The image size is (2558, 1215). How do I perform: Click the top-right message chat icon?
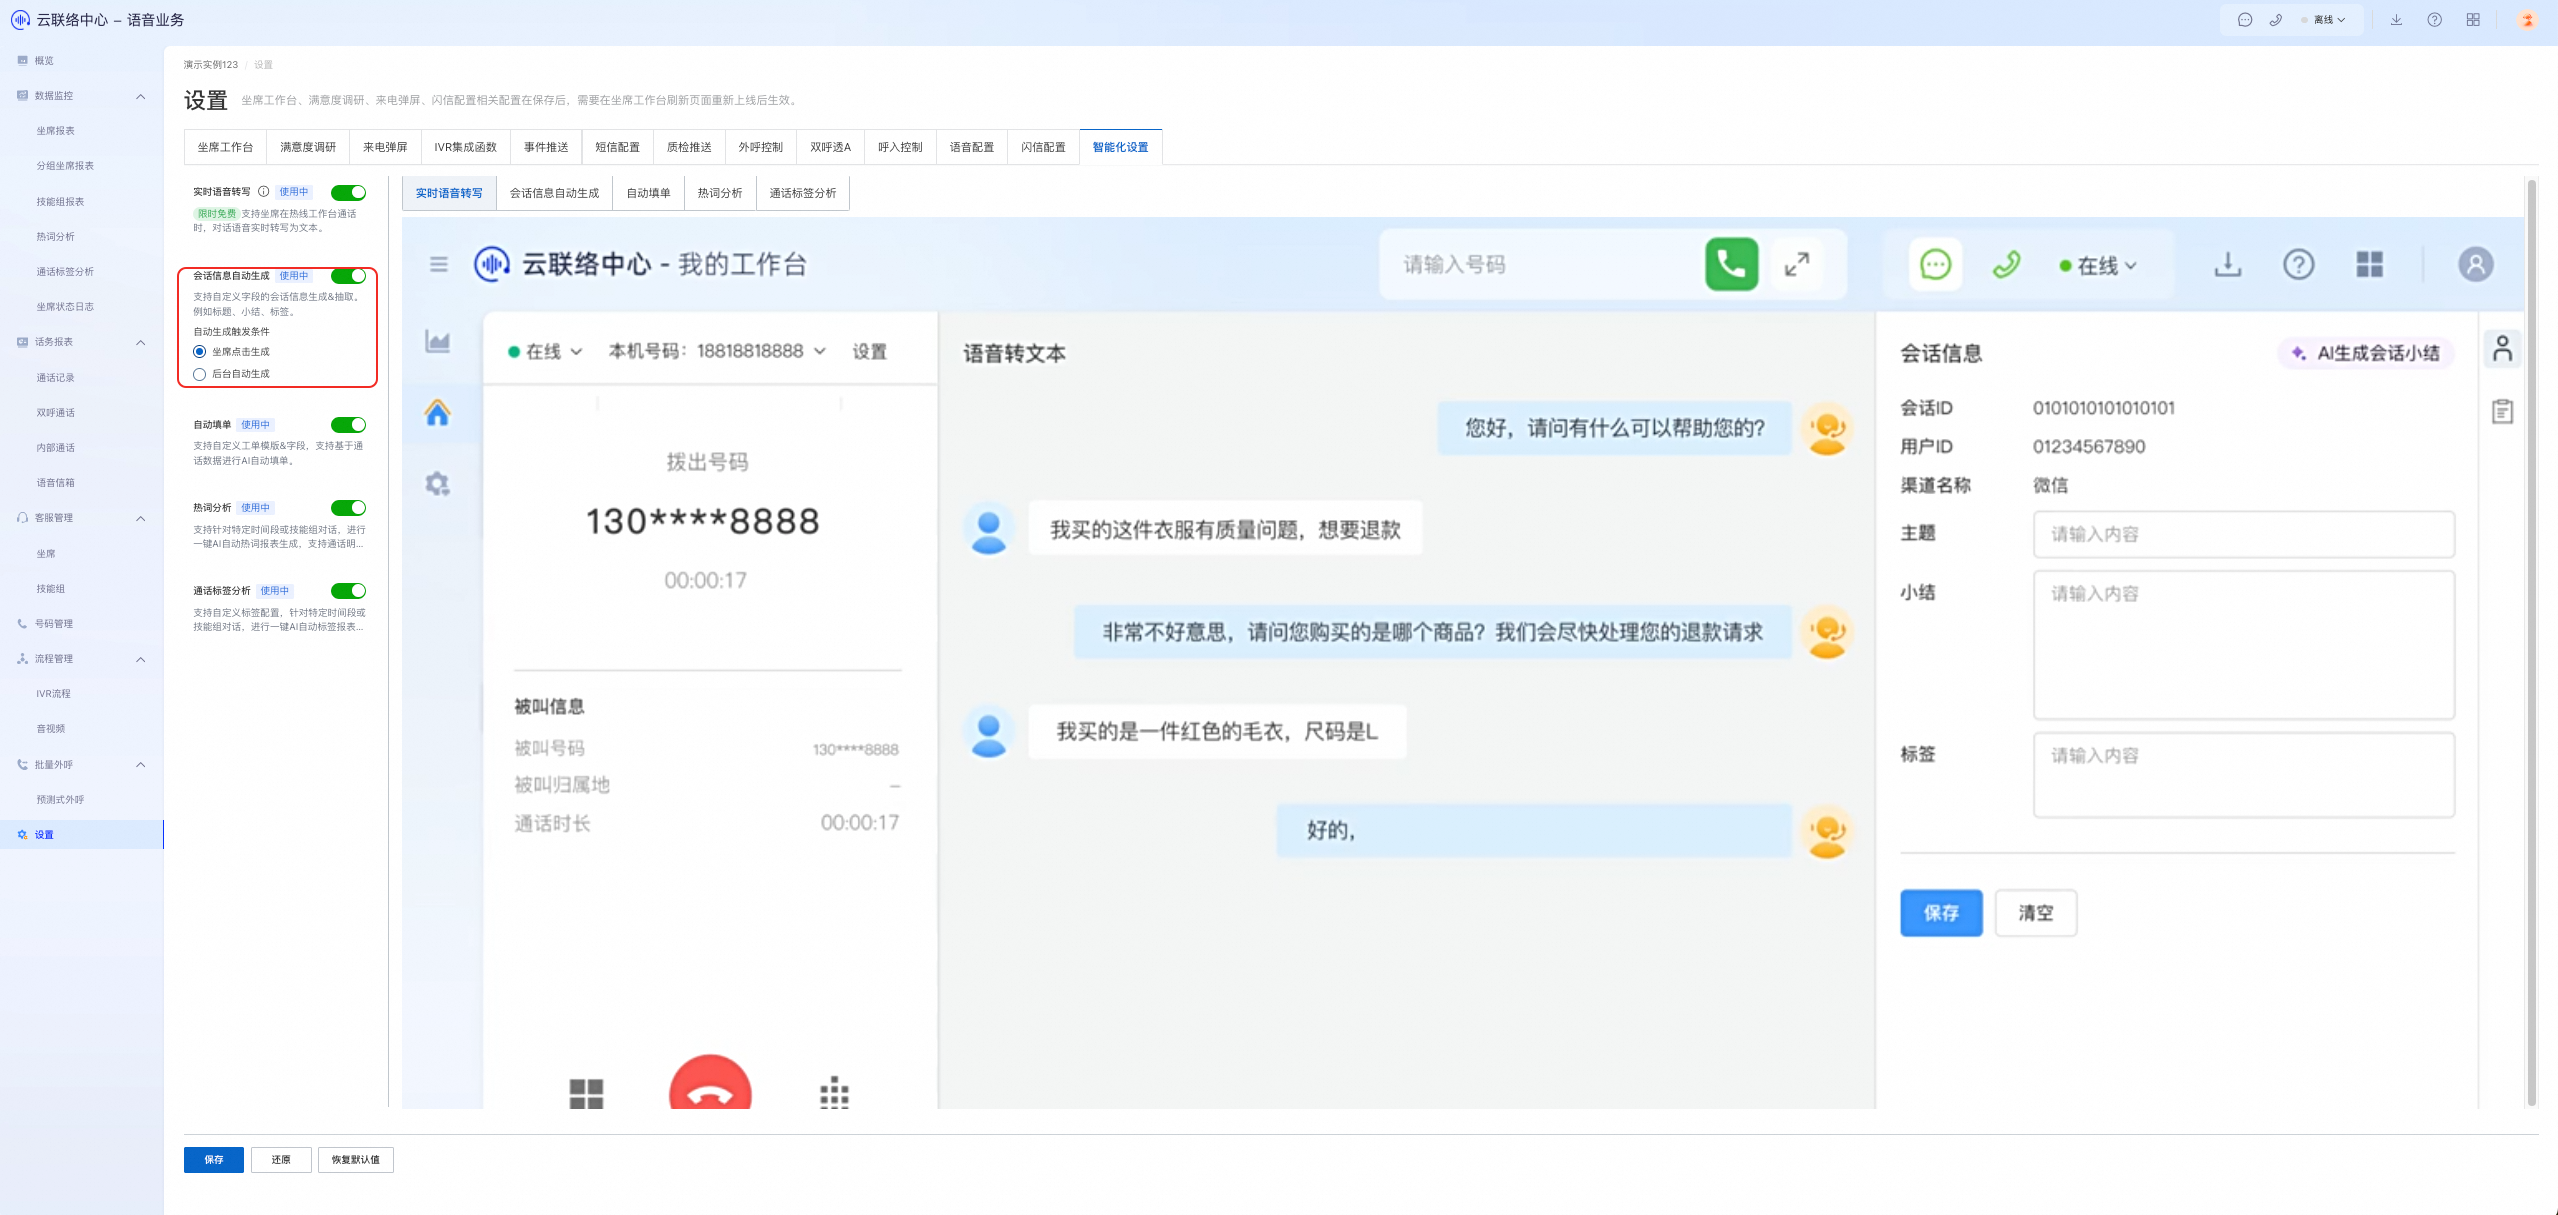click(2244, 20)
